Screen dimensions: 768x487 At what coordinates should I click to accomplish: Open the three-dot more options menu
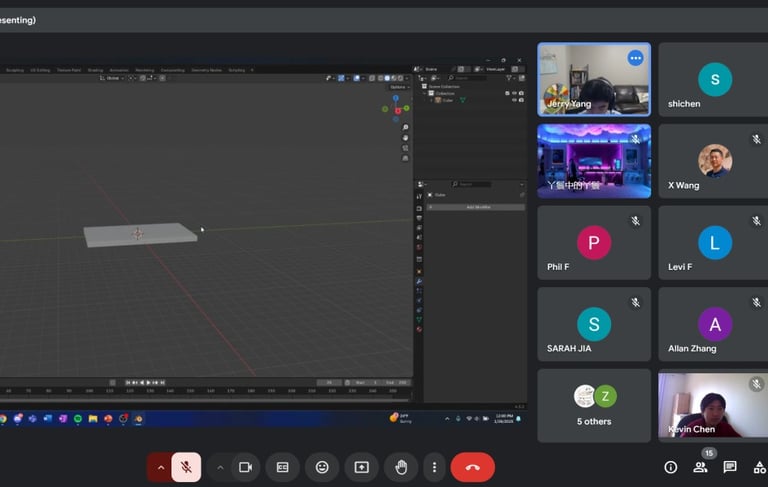click(434, 467)
